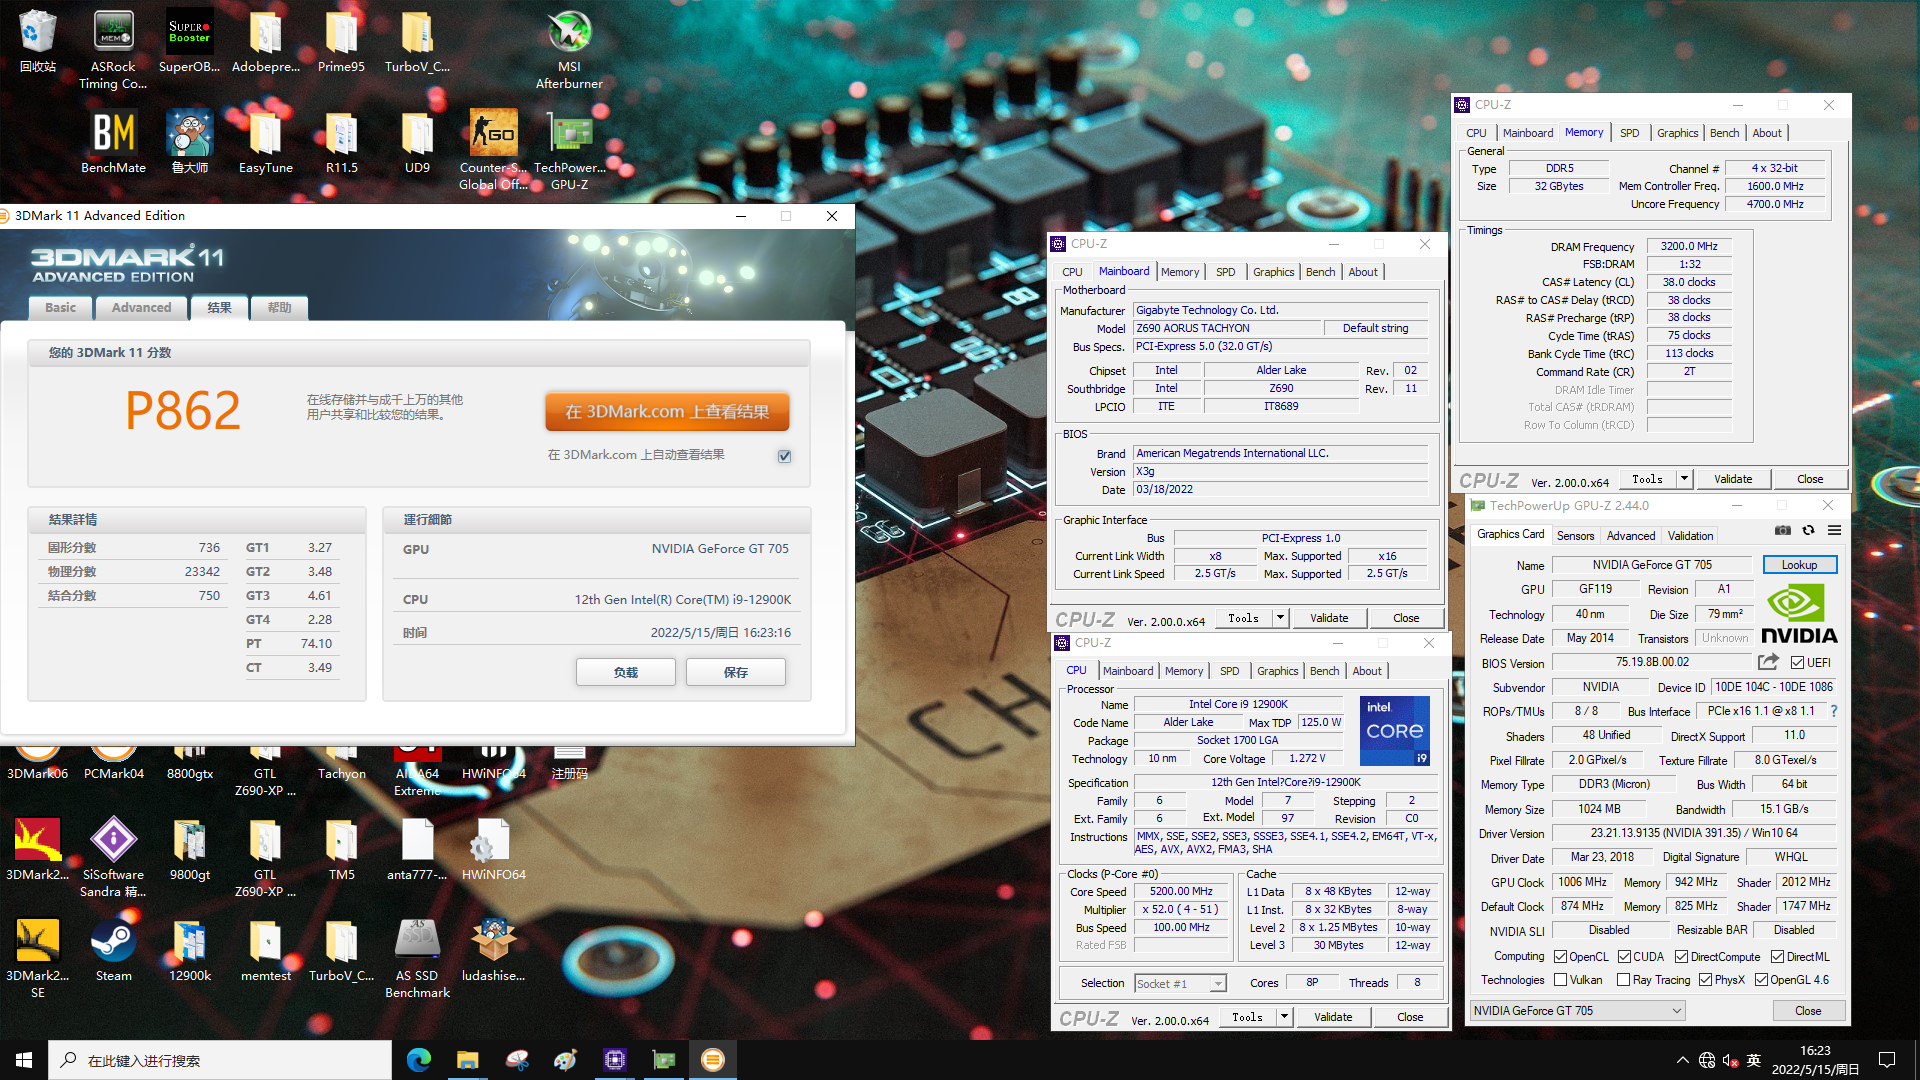Open the SPD tab in CPU-Z Memory window
The width and height of the screenshot is (1920, 1080).
pos(1630,133)
